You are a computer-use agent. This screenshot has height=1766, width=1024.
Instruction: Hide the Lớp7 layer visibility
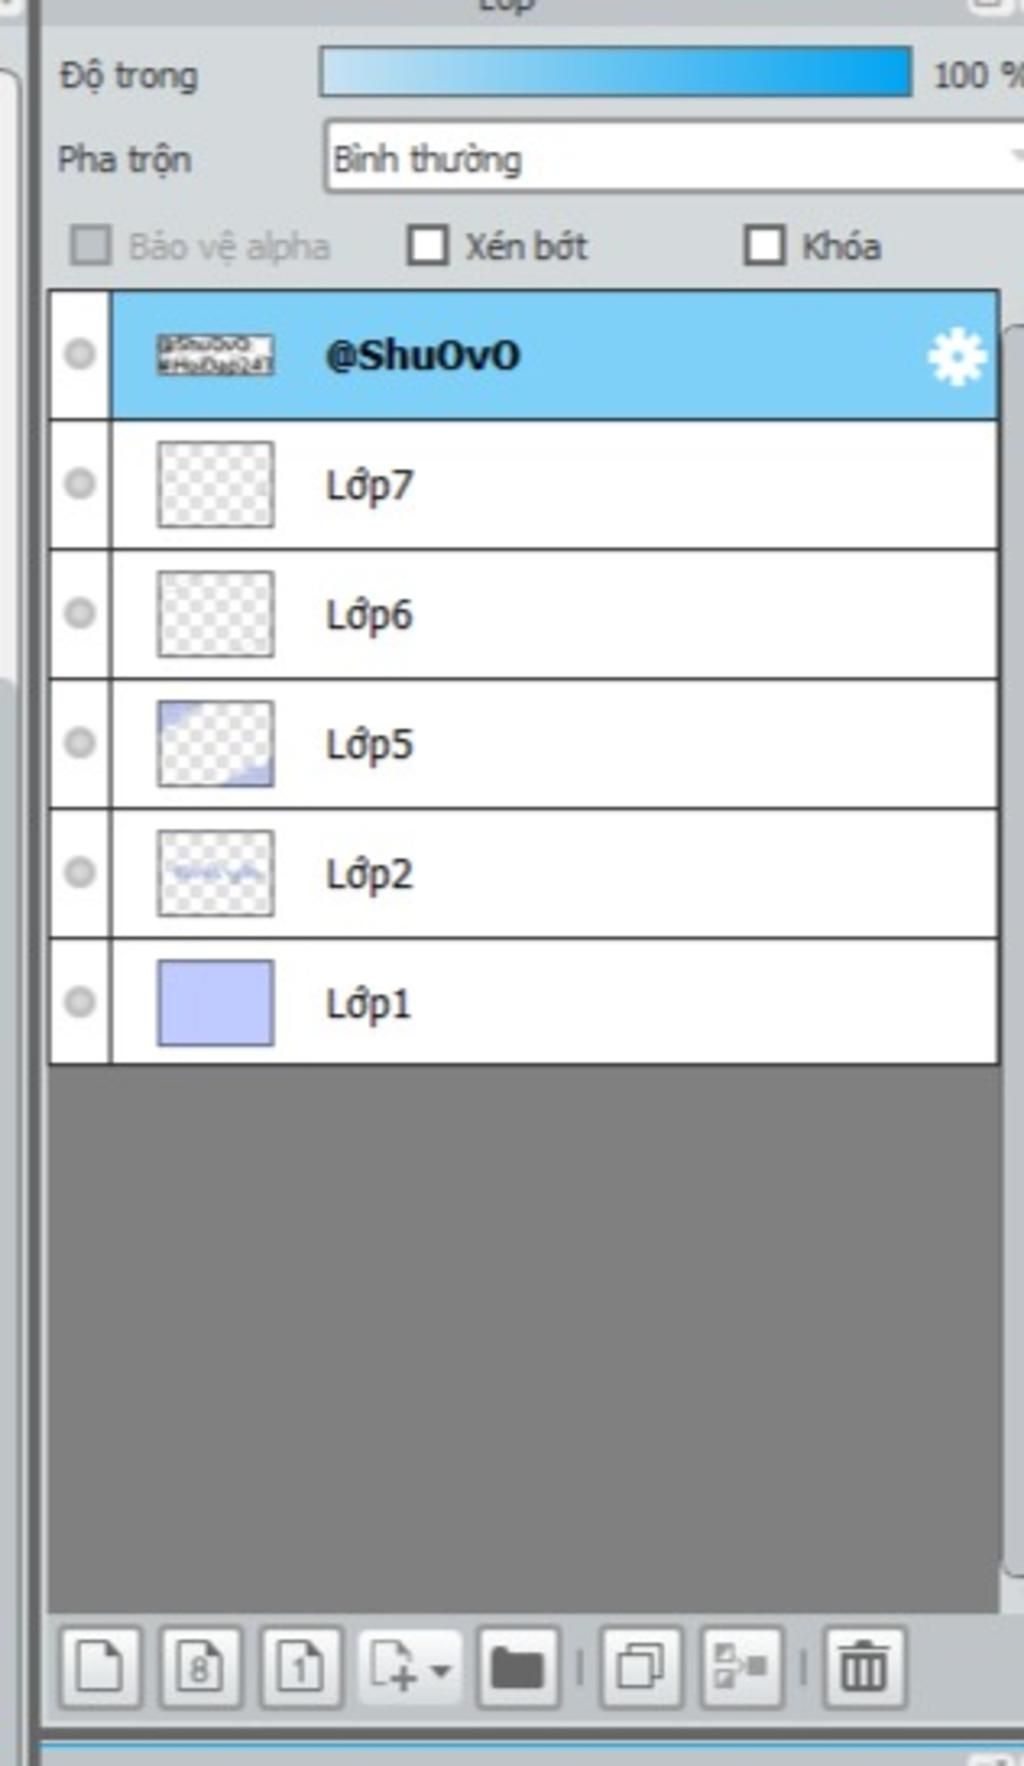click(80, 484)
